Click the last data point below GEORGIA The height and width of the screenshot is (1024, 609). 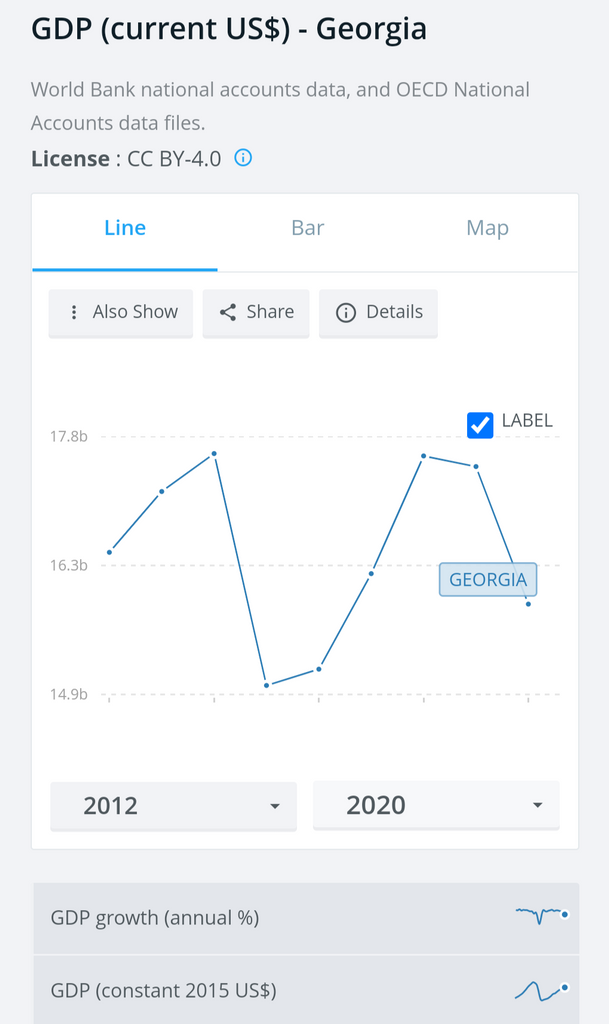click(528, 604)
